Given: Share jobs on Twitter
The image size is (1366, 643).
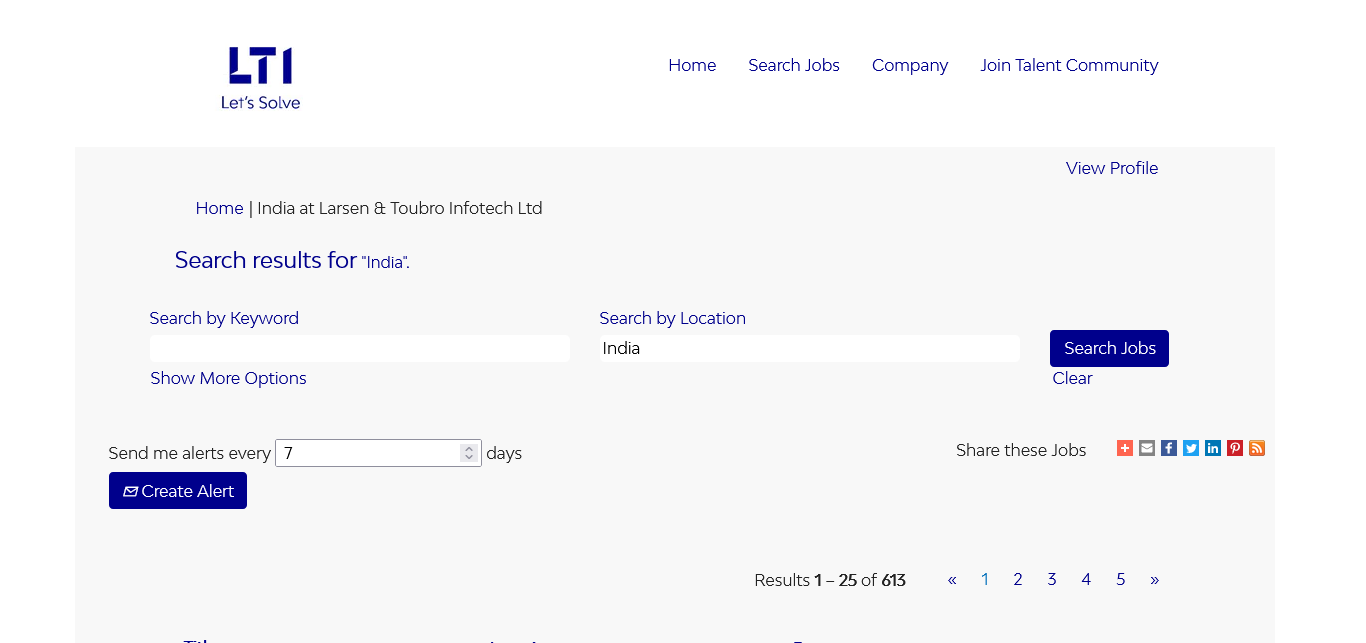Looking at the screenshot, I should (x=1191, y=448).
